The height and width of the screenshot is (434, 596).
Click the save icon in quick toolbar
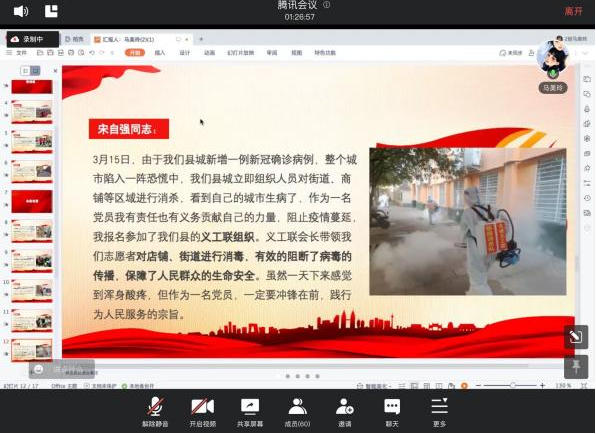coord(50,53)
